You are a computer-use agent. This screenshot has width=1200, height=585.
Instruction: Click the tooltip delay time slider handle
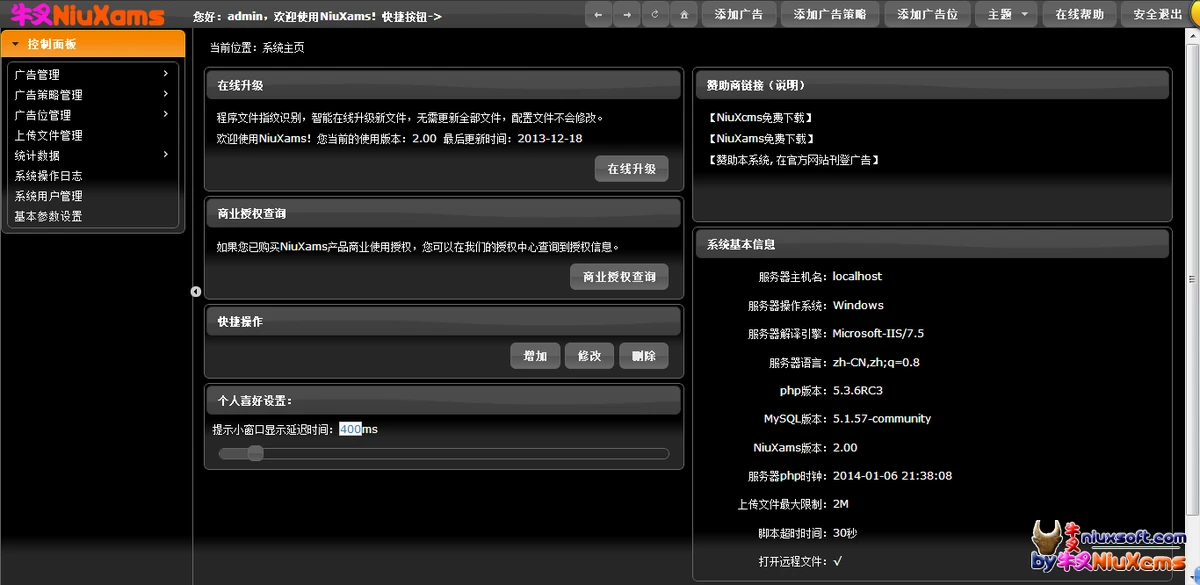pyautogui.click(x=255, y=454)
